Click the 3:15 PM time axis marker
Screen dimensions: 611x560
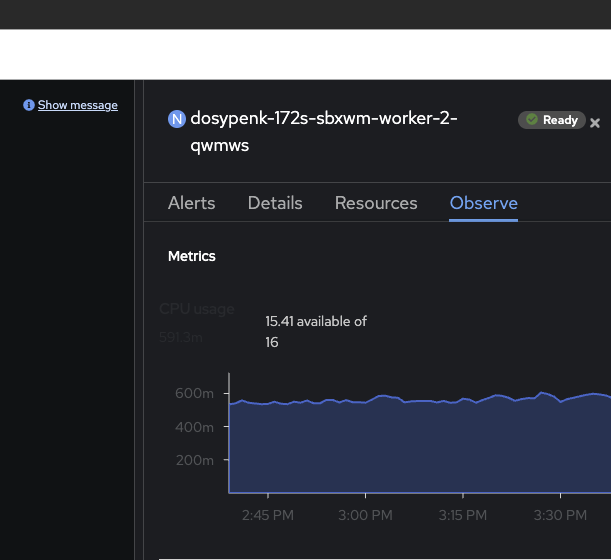(463, 516)
